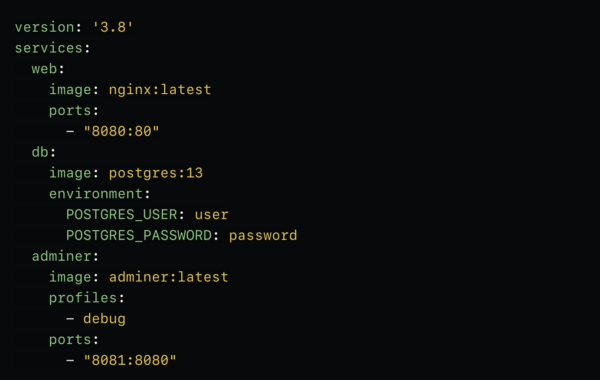Image resolution: width=600 pixels, height=380 pixels.
Task: Click the version key text
Action: [x=44, y=27]
